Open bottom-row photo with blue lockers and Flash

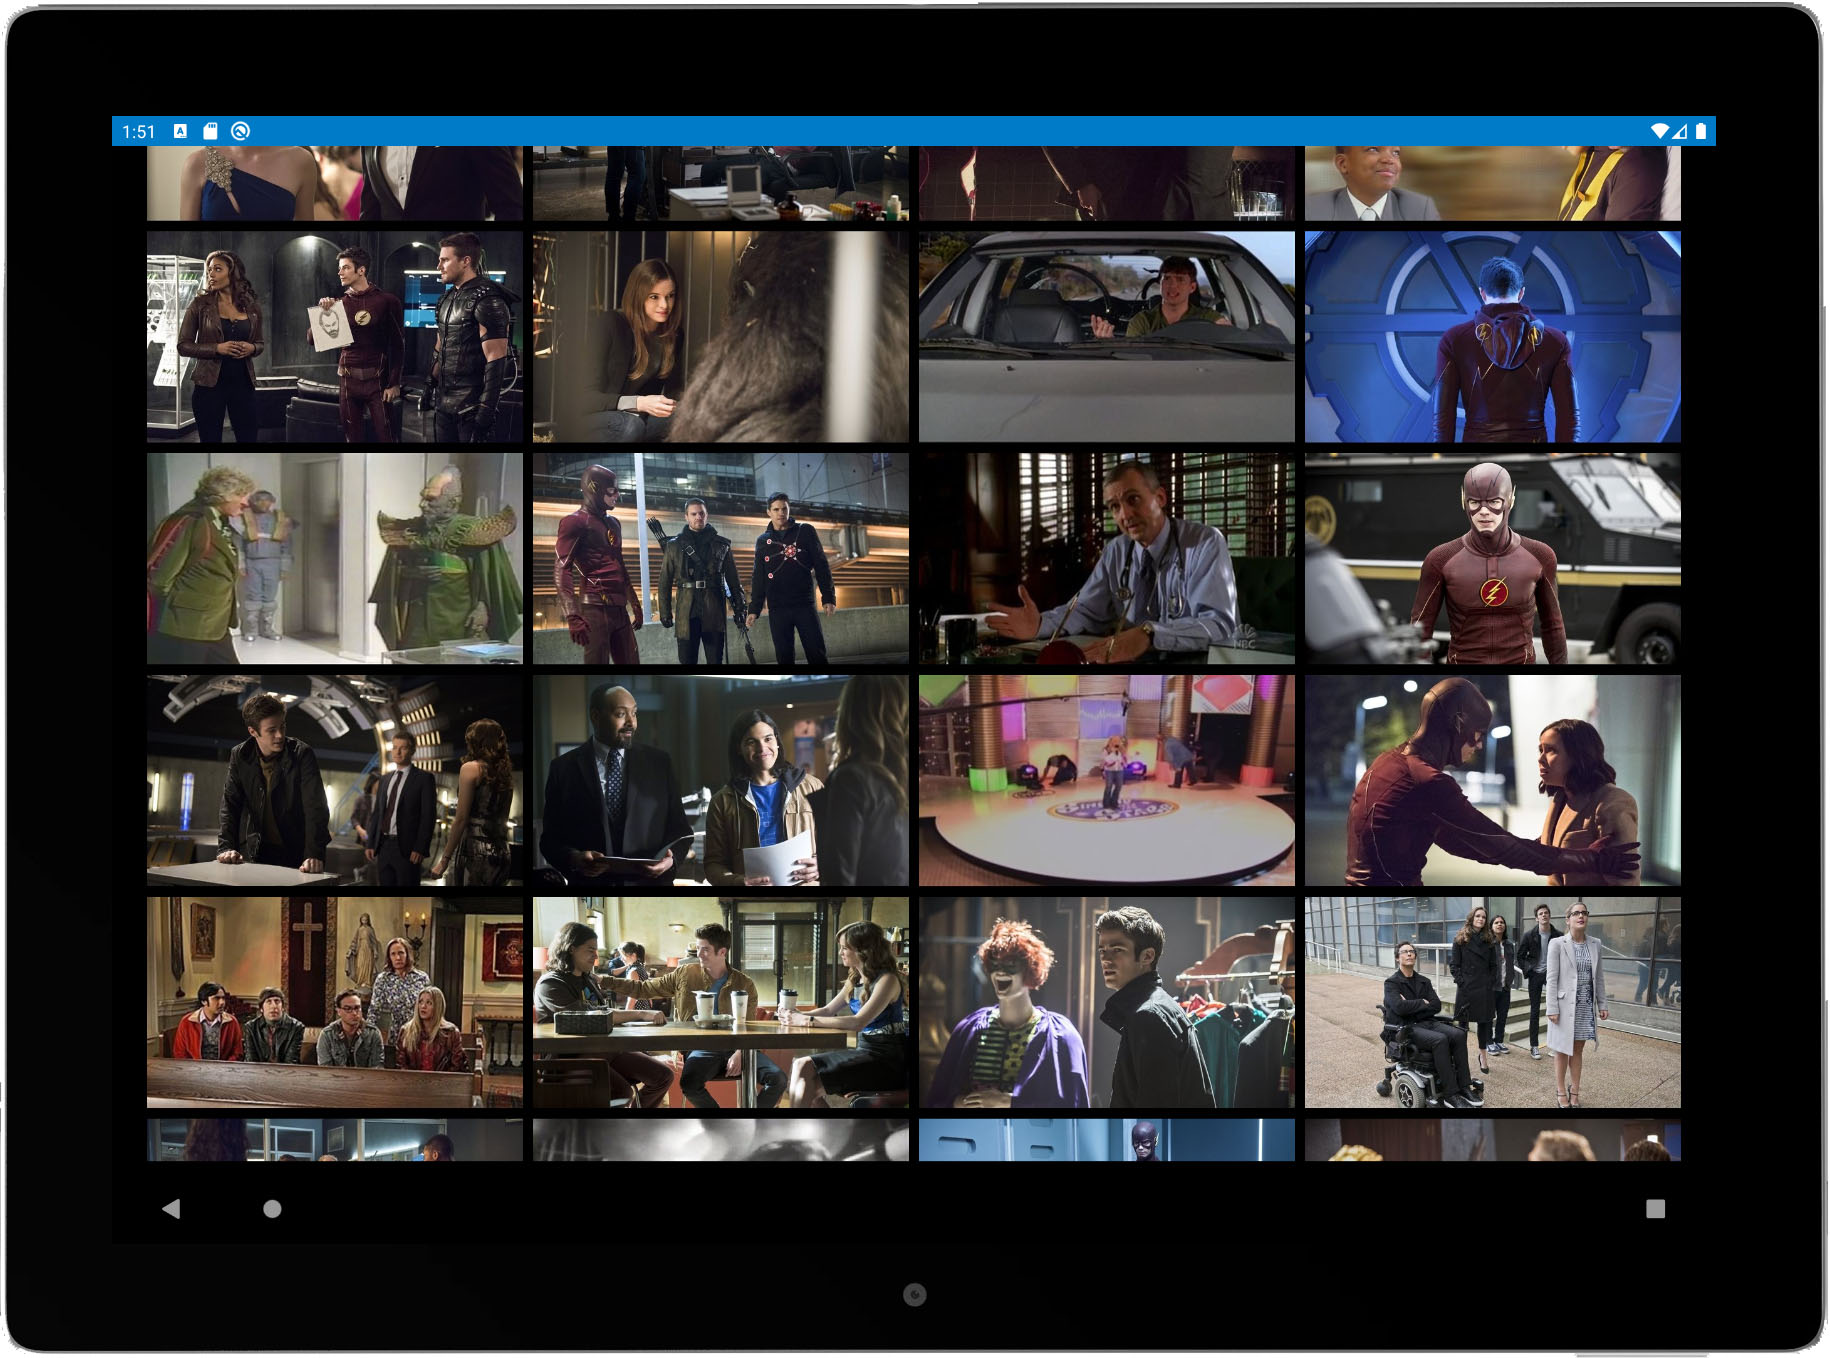[x=1106, y=1140]
